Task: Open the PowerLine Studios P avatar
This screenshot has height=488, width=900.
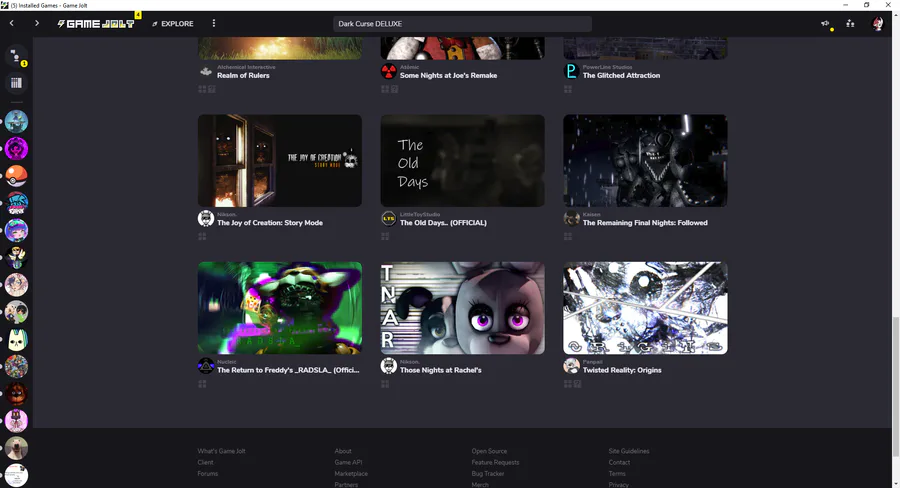Action: click(x=571, y=72)
